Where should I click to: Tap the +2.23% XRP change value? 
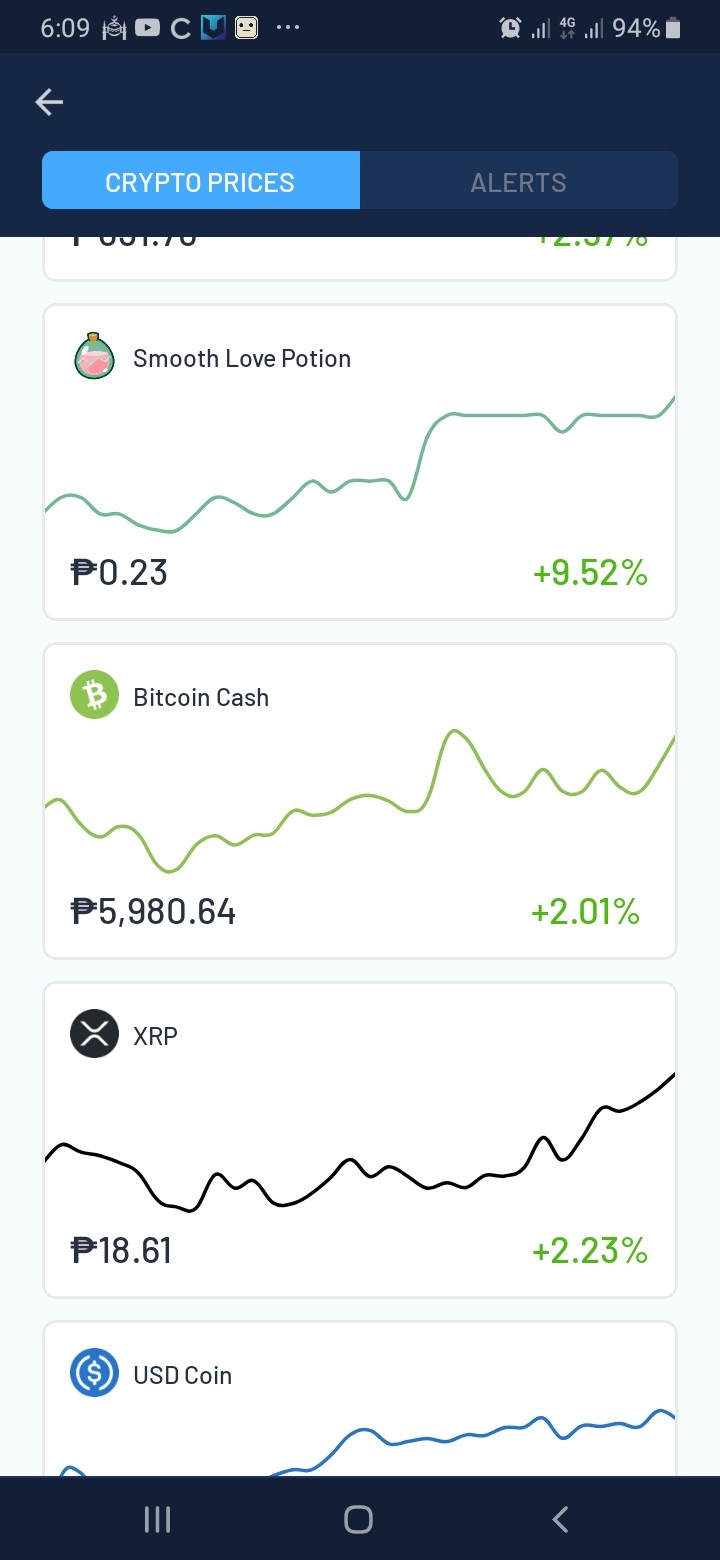pyautogui.click(x=590, y=1251)
